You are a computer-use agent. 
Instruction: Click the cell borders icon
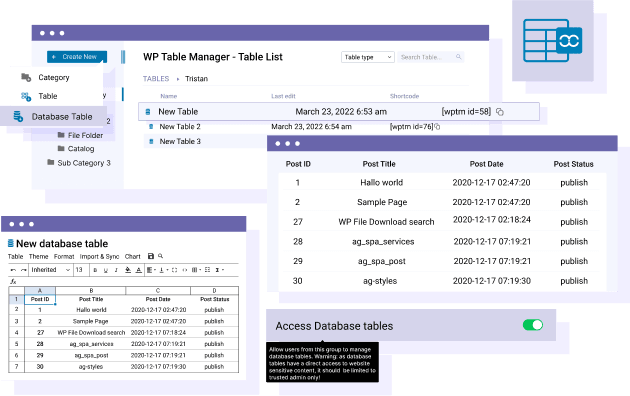174,270
